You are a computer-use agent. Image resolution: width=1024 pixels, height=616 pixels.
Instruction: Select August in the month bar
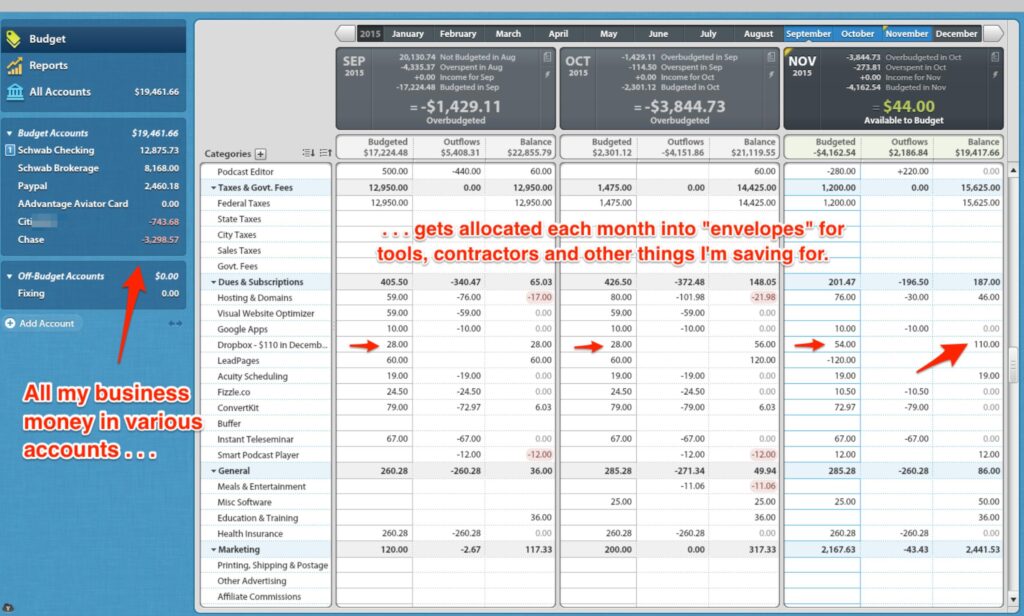[758, 34]
